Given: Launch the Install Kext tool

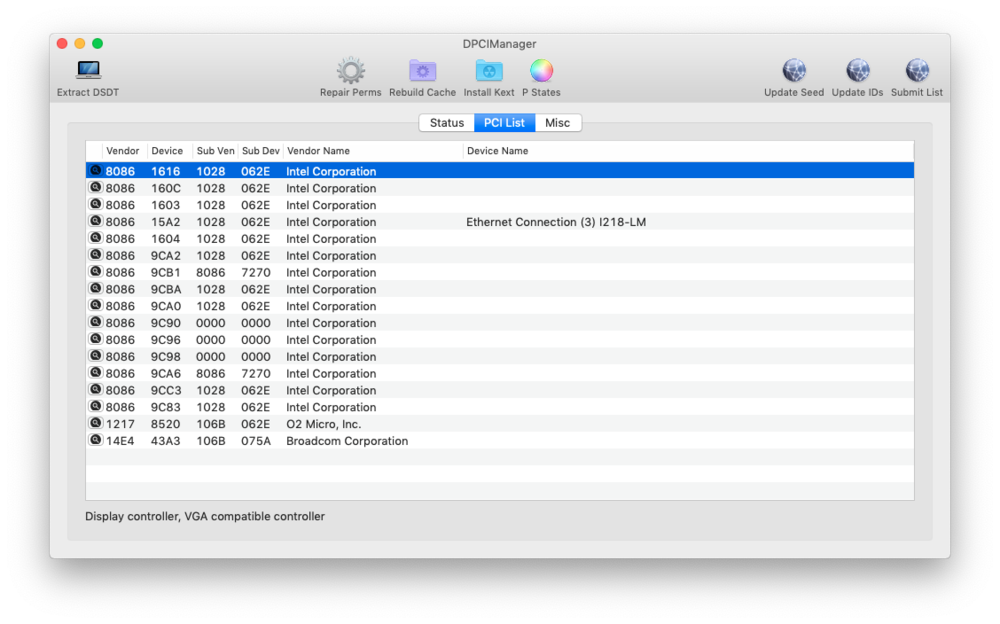Looking at the screenshot, I should coord(489,71).
